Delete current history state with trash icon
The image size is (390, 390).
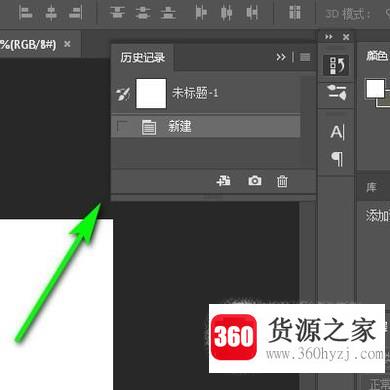(282, 181)
